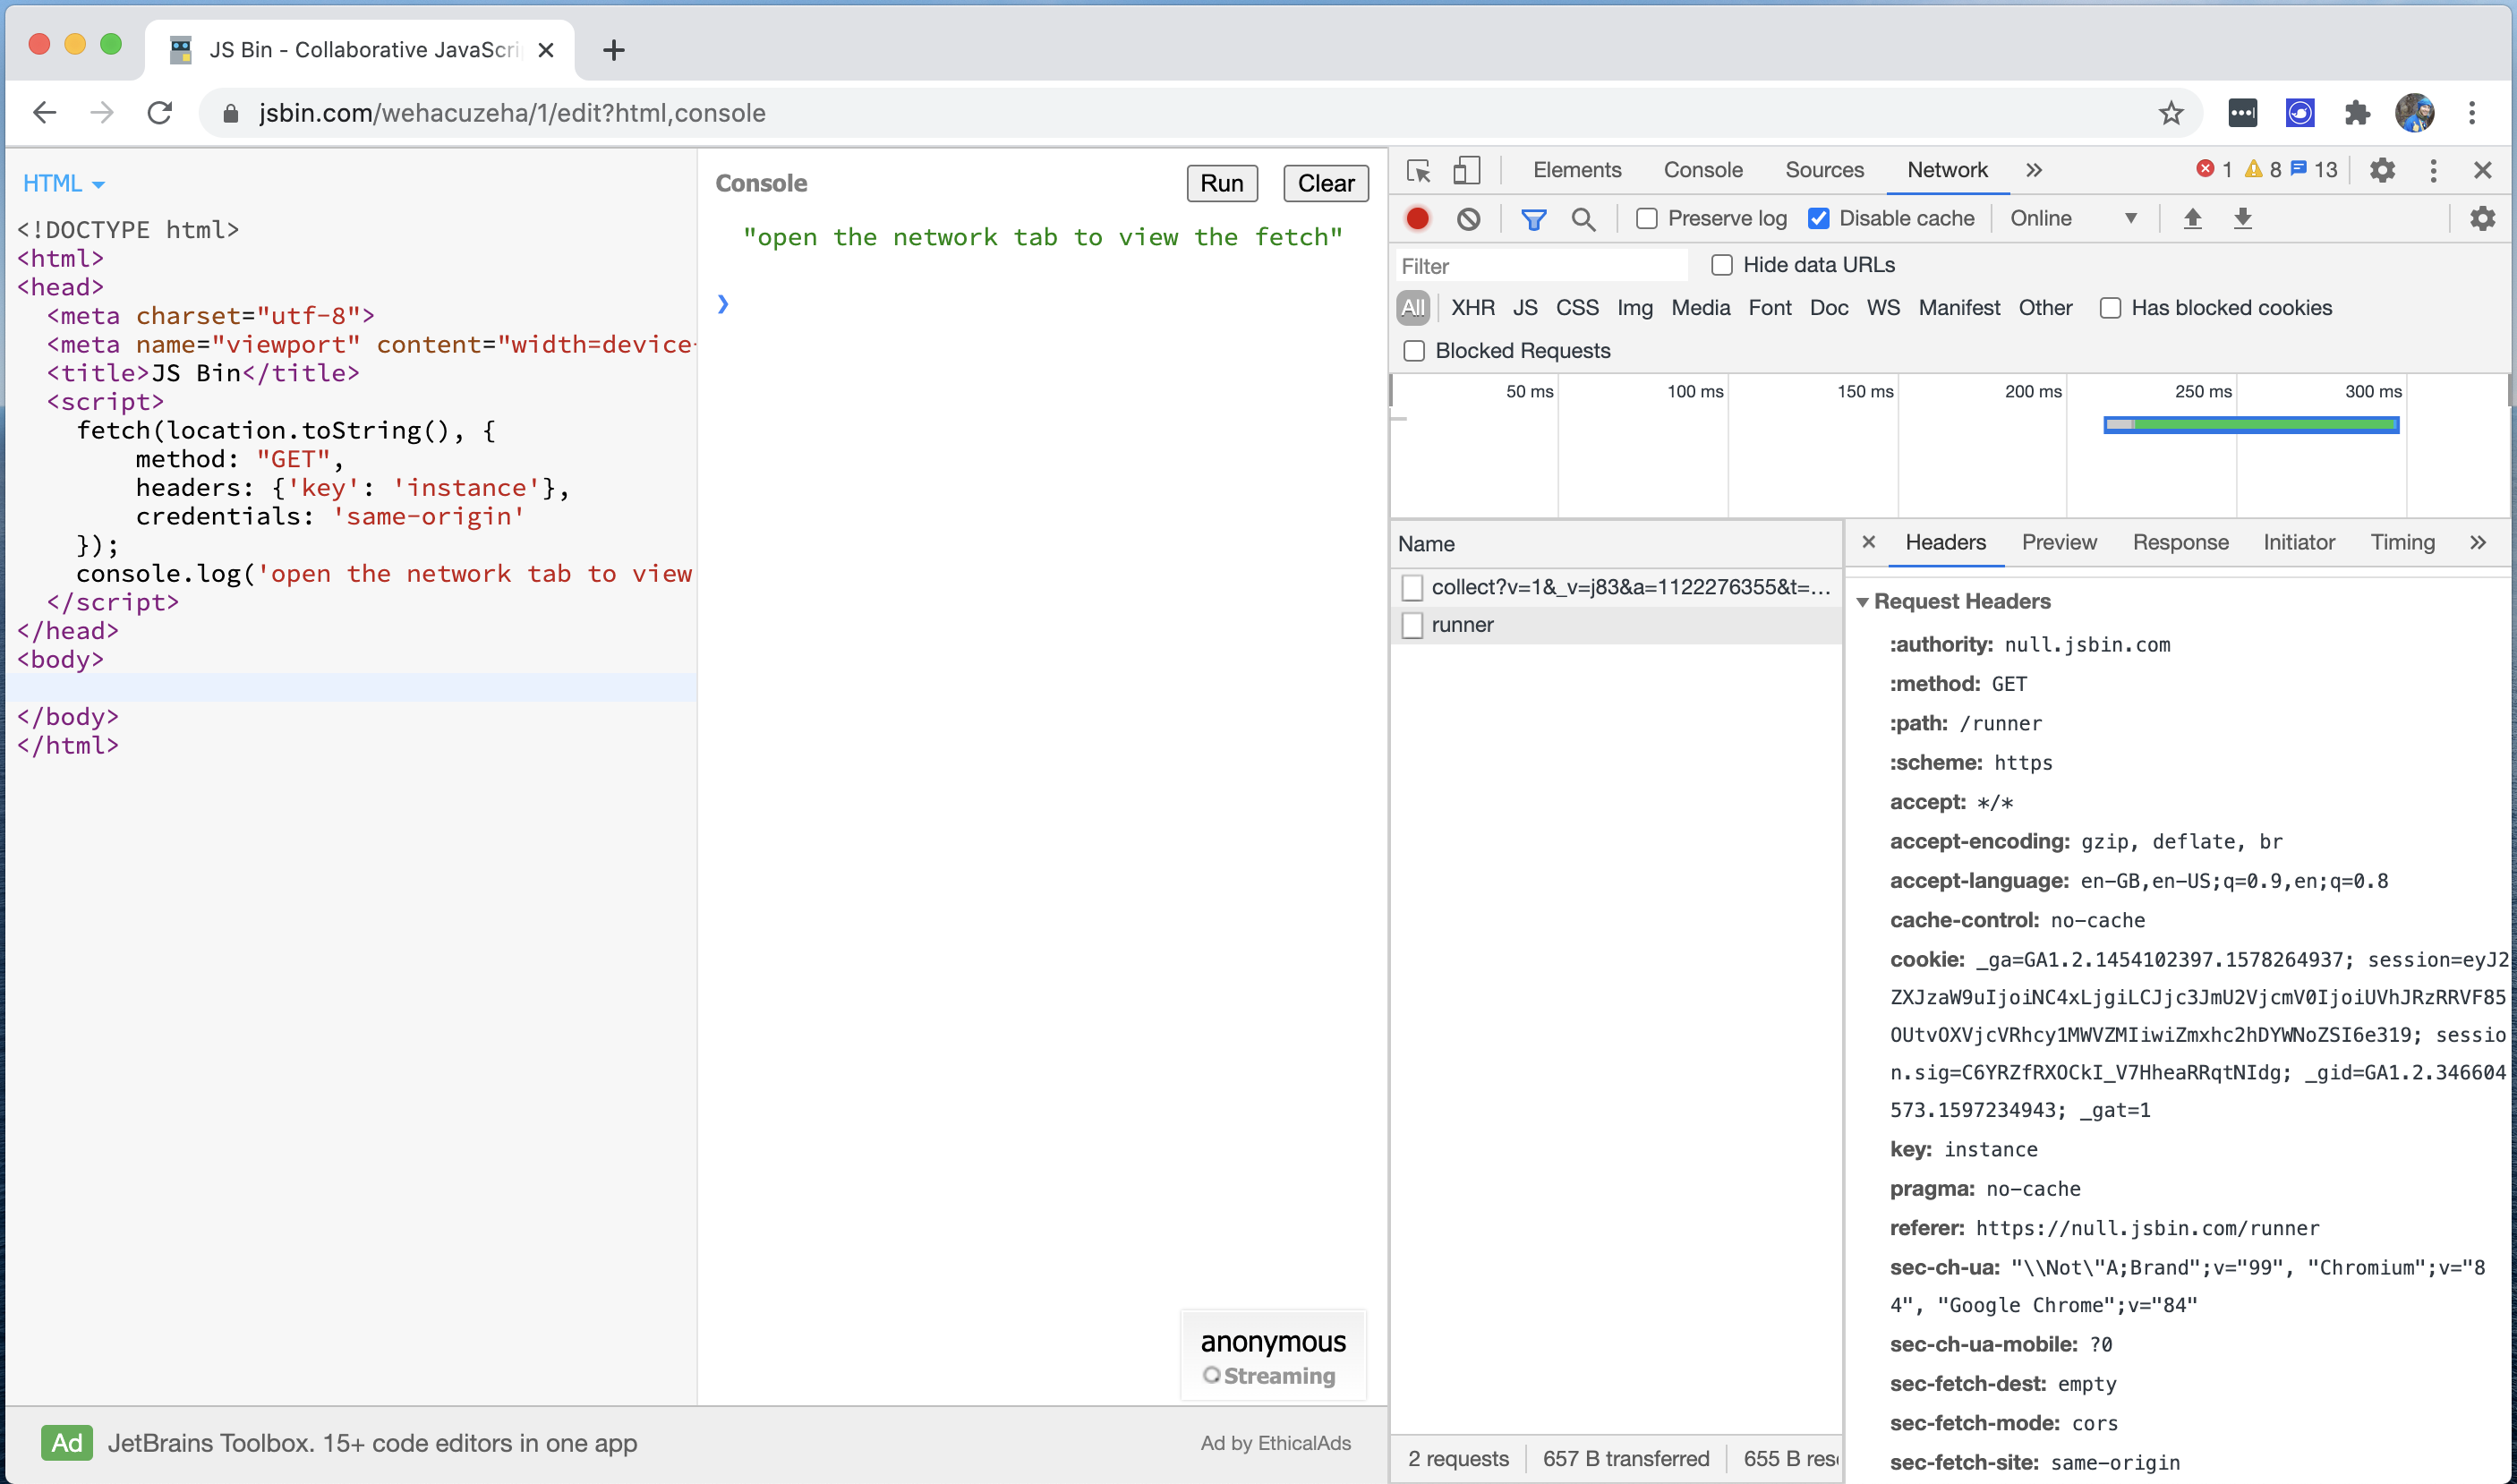This screenshot has width=2517, height=1484.
Task: Enable the Preserve log checkbox
Action: tap(1646, 218)
